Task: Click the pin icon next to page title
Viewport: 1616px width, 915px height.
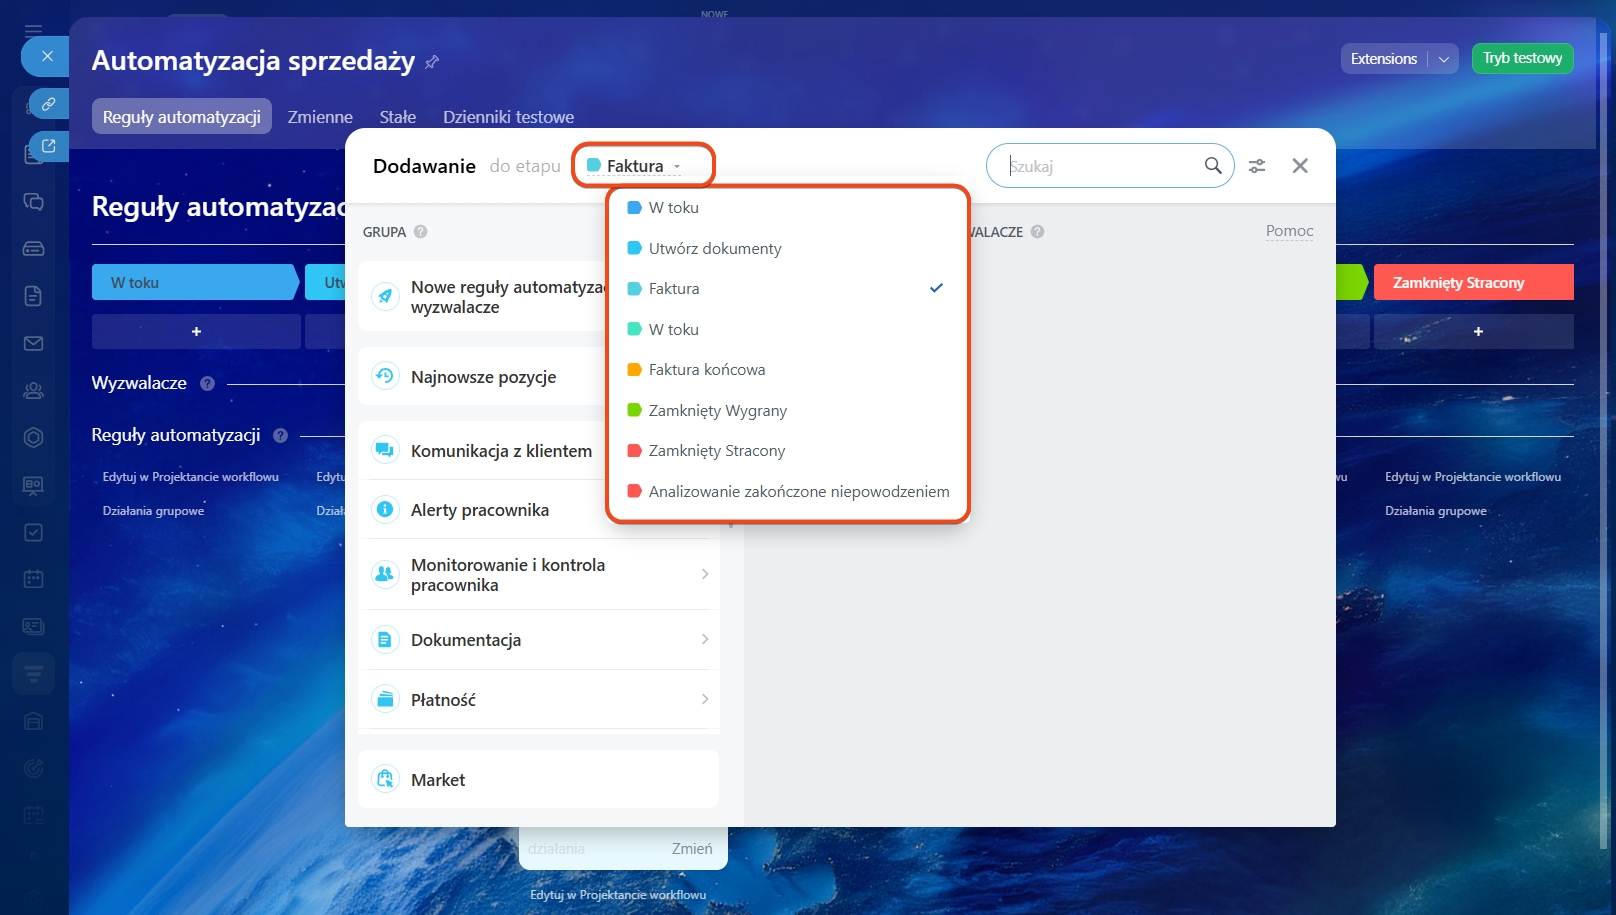Action: [x=432, y=62]
